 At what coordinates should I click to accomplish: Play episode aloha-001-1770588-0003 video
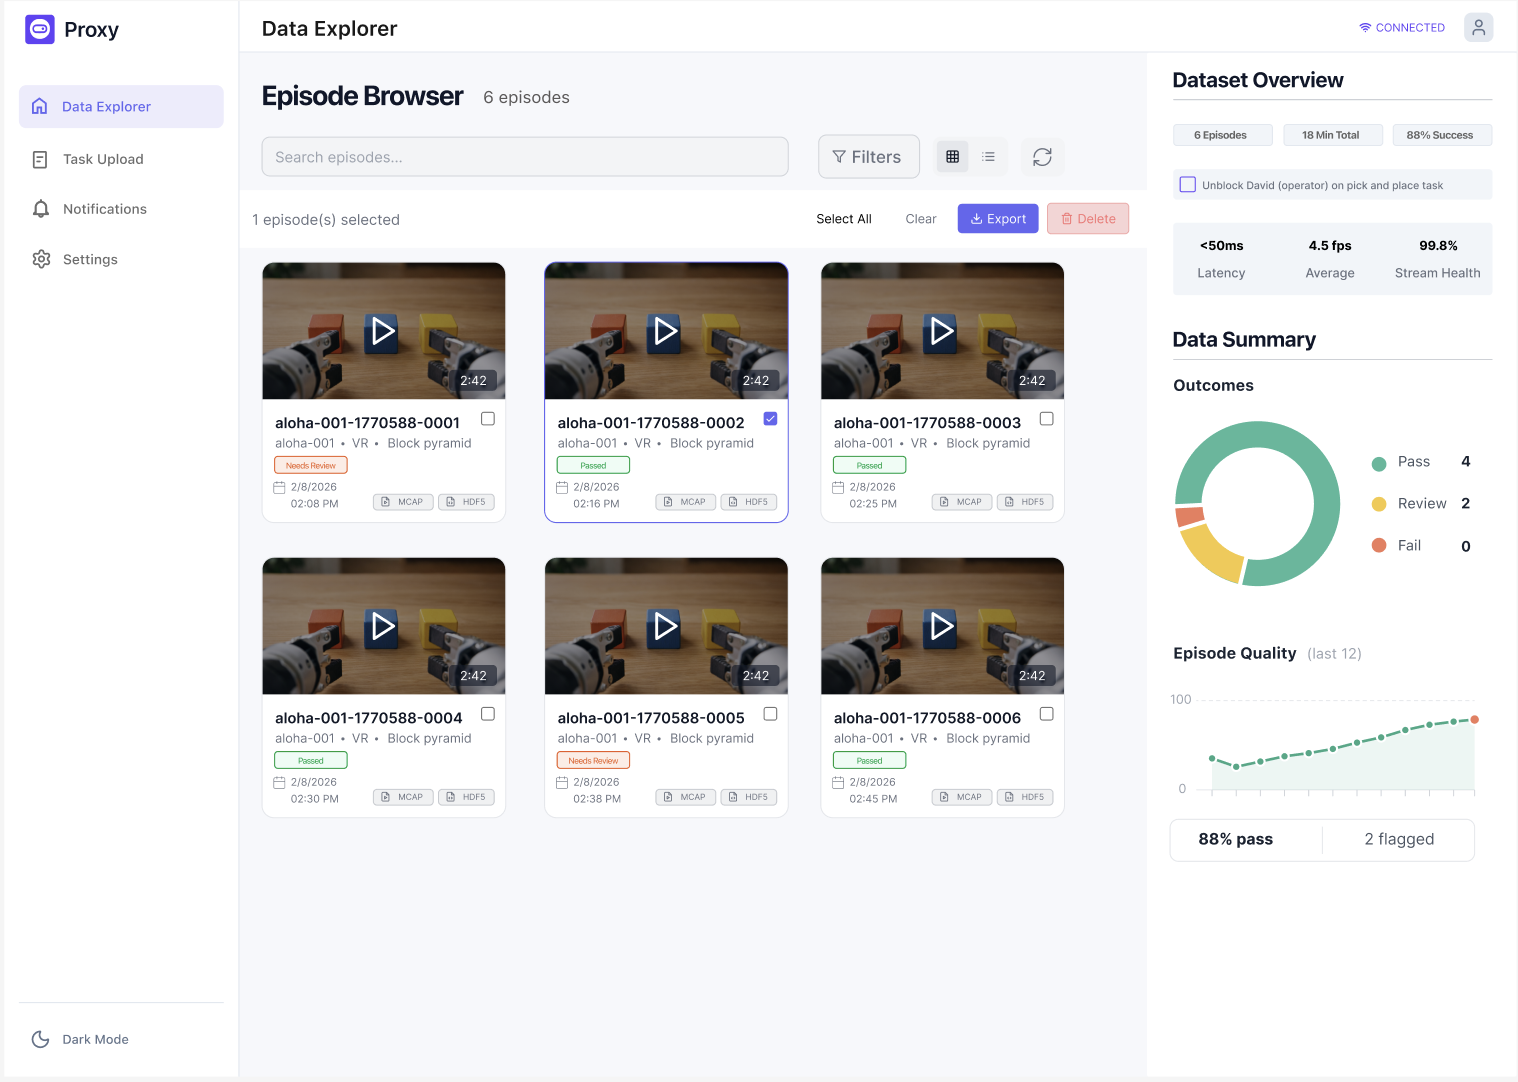point(942,331)
